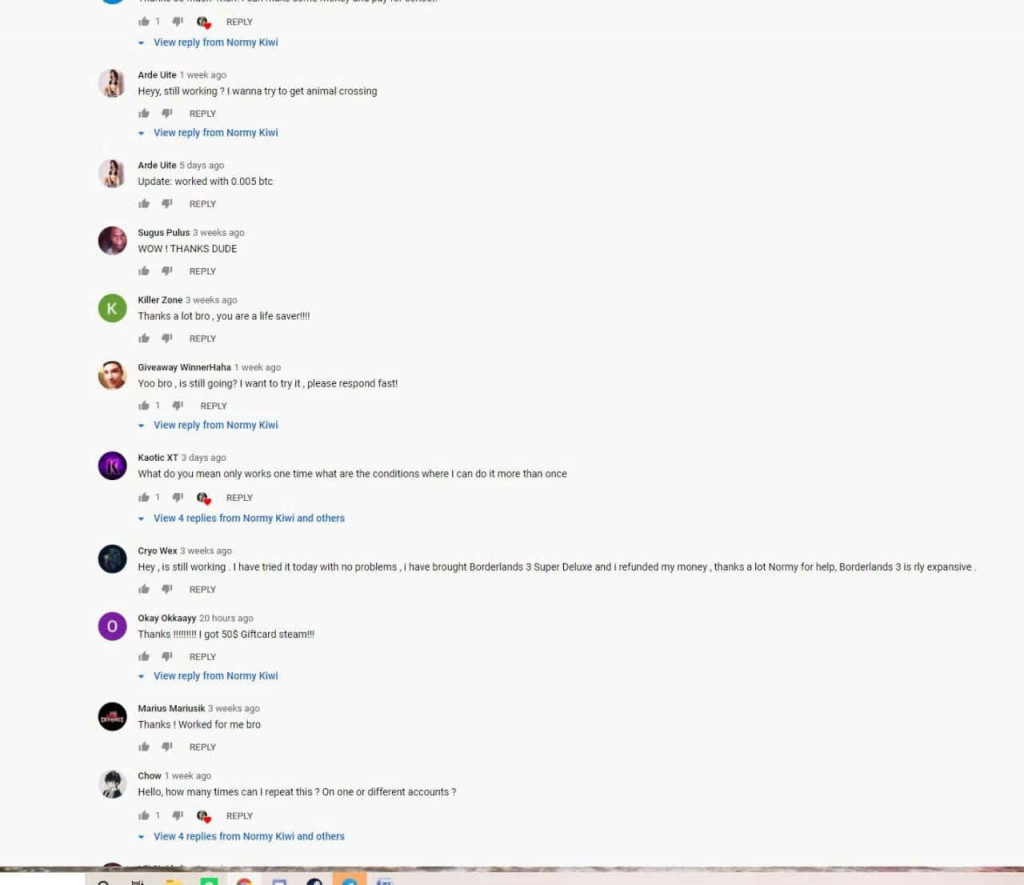Open Chrome from the taskbar
1024x885 pixels.
coord(244,881)
